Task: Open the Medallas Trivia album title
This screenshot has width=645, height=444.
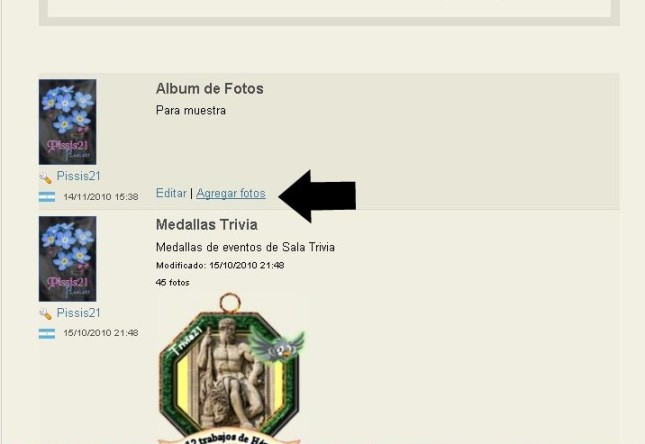Action: (x=207, y=225)
